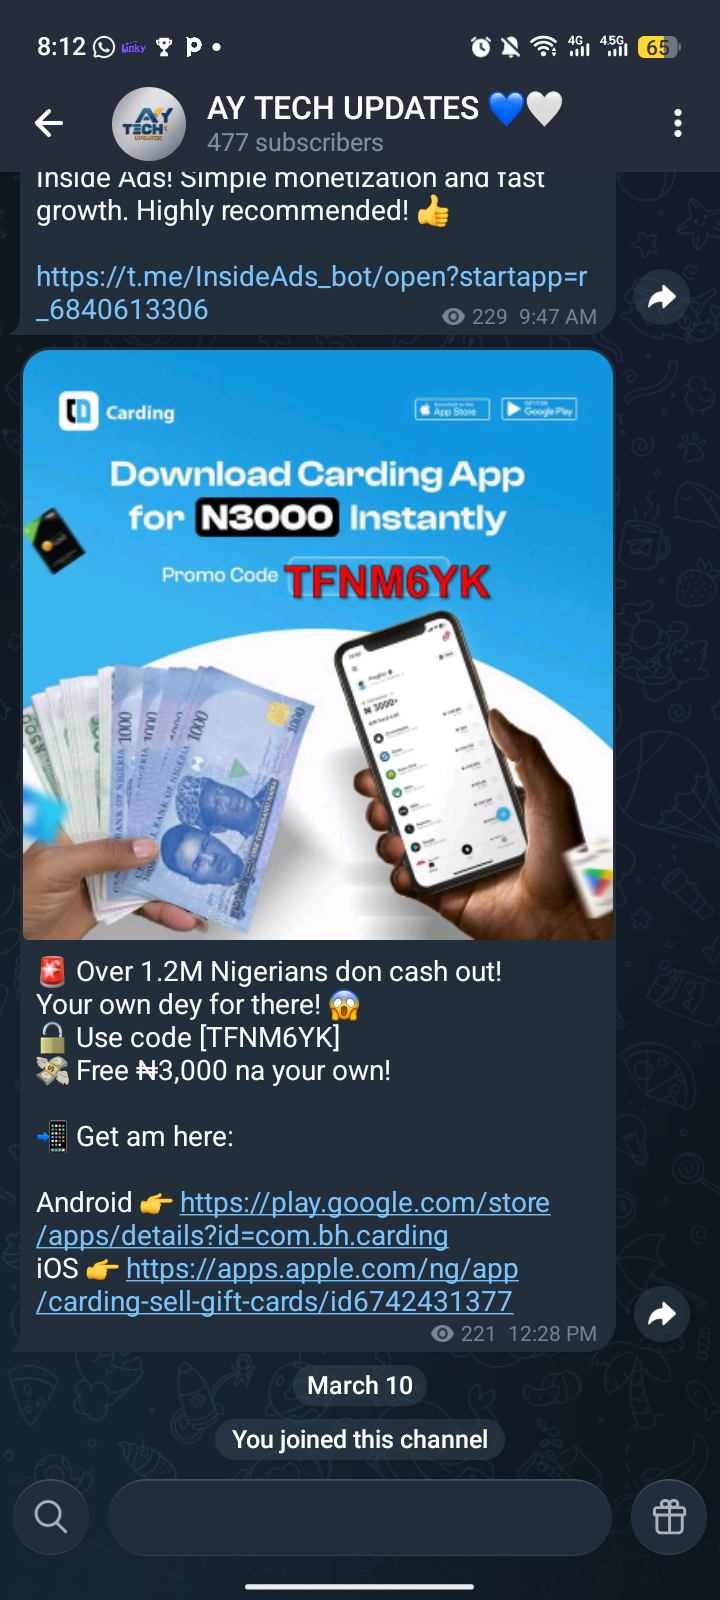Viewport: 720px width, 1600px height.
Task: Tap the gift box icon
Action: tap(669, 1517)
